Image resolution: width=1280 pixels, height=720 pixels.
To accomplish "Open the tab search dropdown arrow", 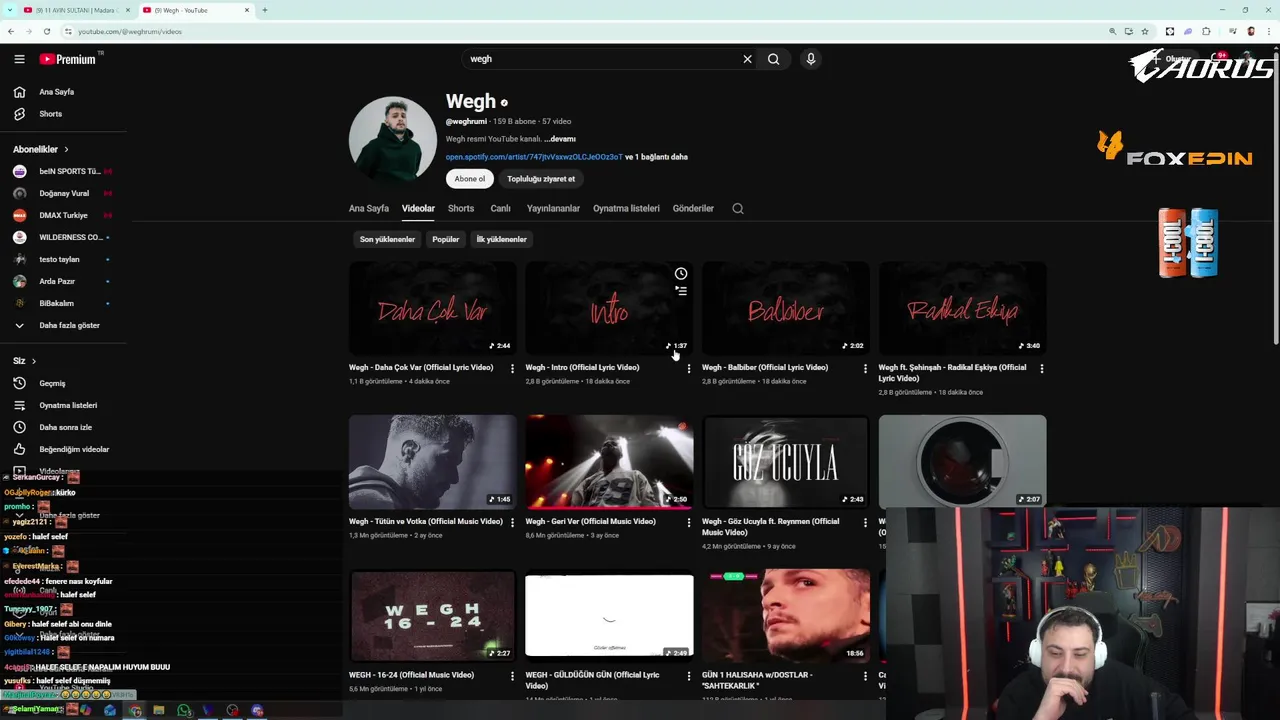I will (9, 10).
